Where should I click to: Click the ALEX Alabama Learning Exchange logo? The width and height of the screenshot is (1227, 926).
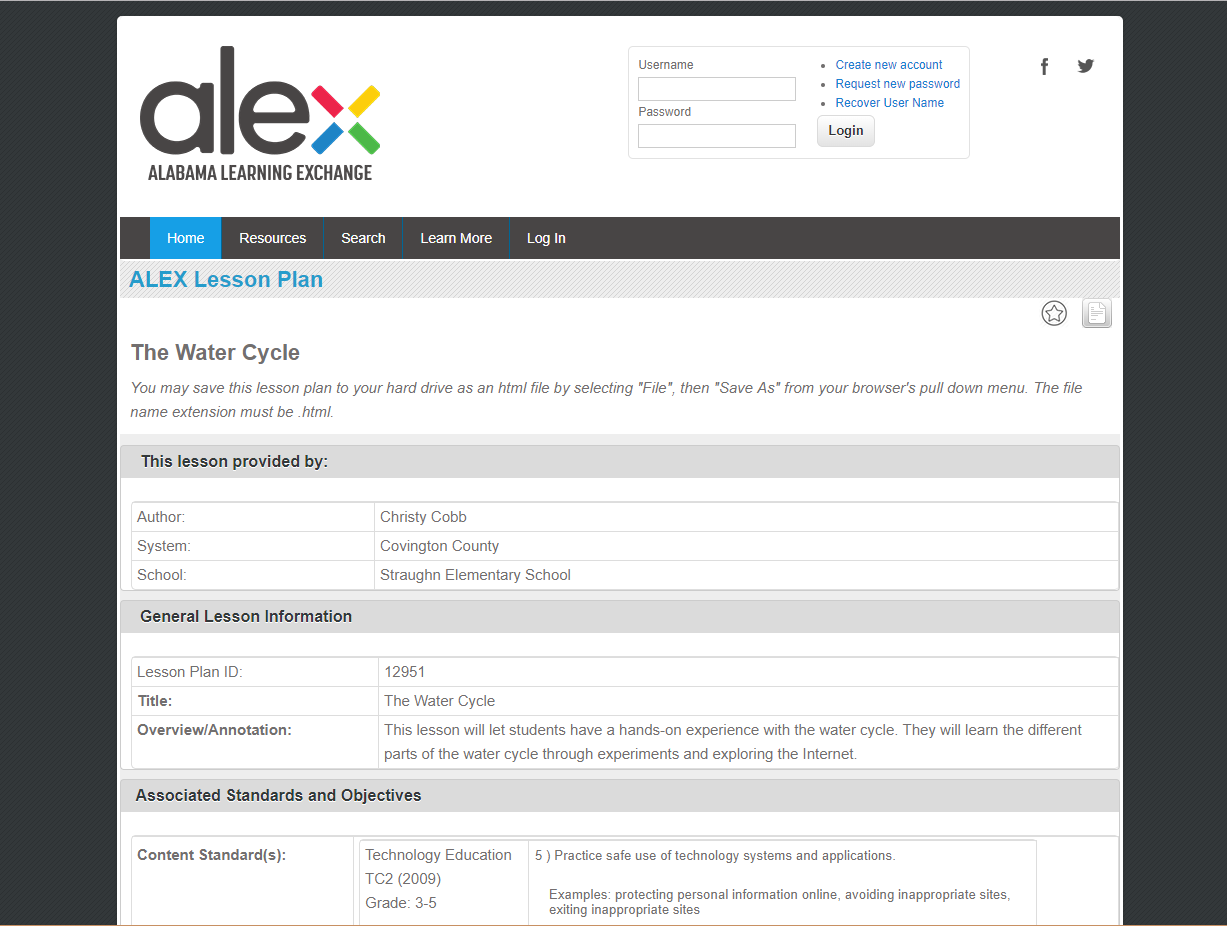pyautogui.click(x=260, y=115)
